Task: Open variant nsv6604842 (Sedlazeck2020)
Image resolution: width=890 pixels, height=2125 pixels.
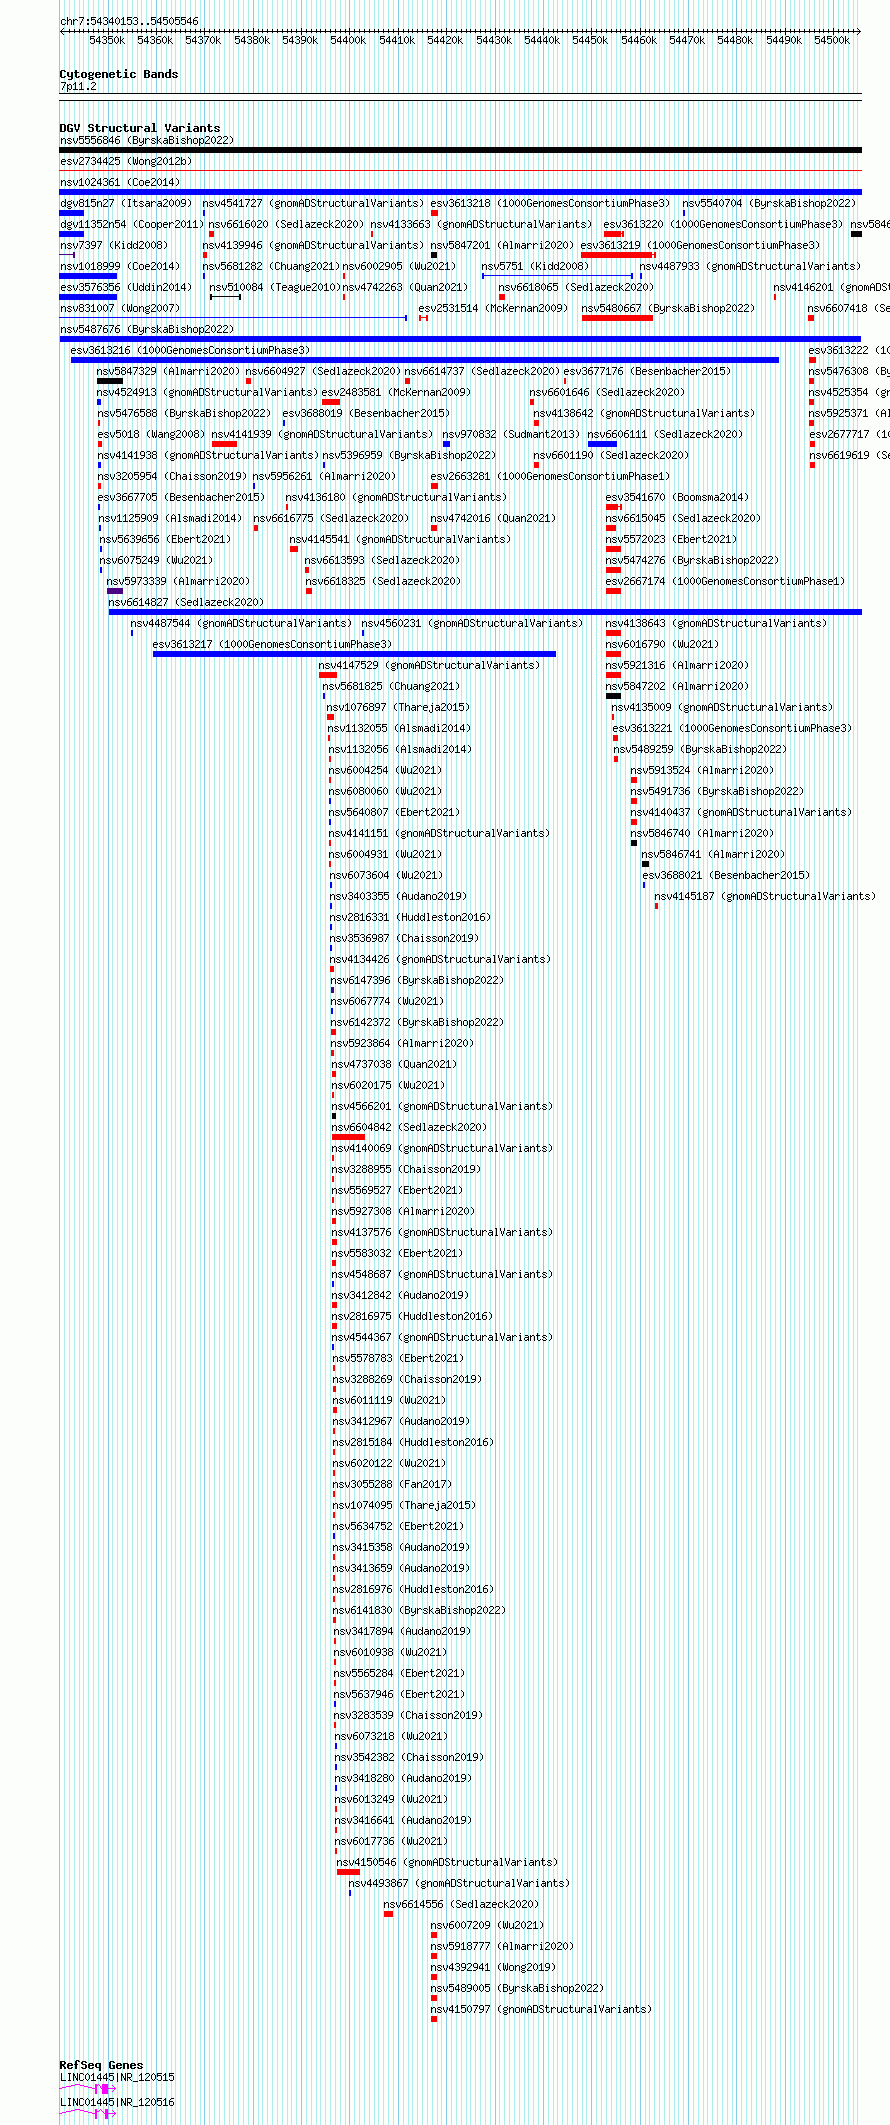Action: click(x=410, y=1127)
